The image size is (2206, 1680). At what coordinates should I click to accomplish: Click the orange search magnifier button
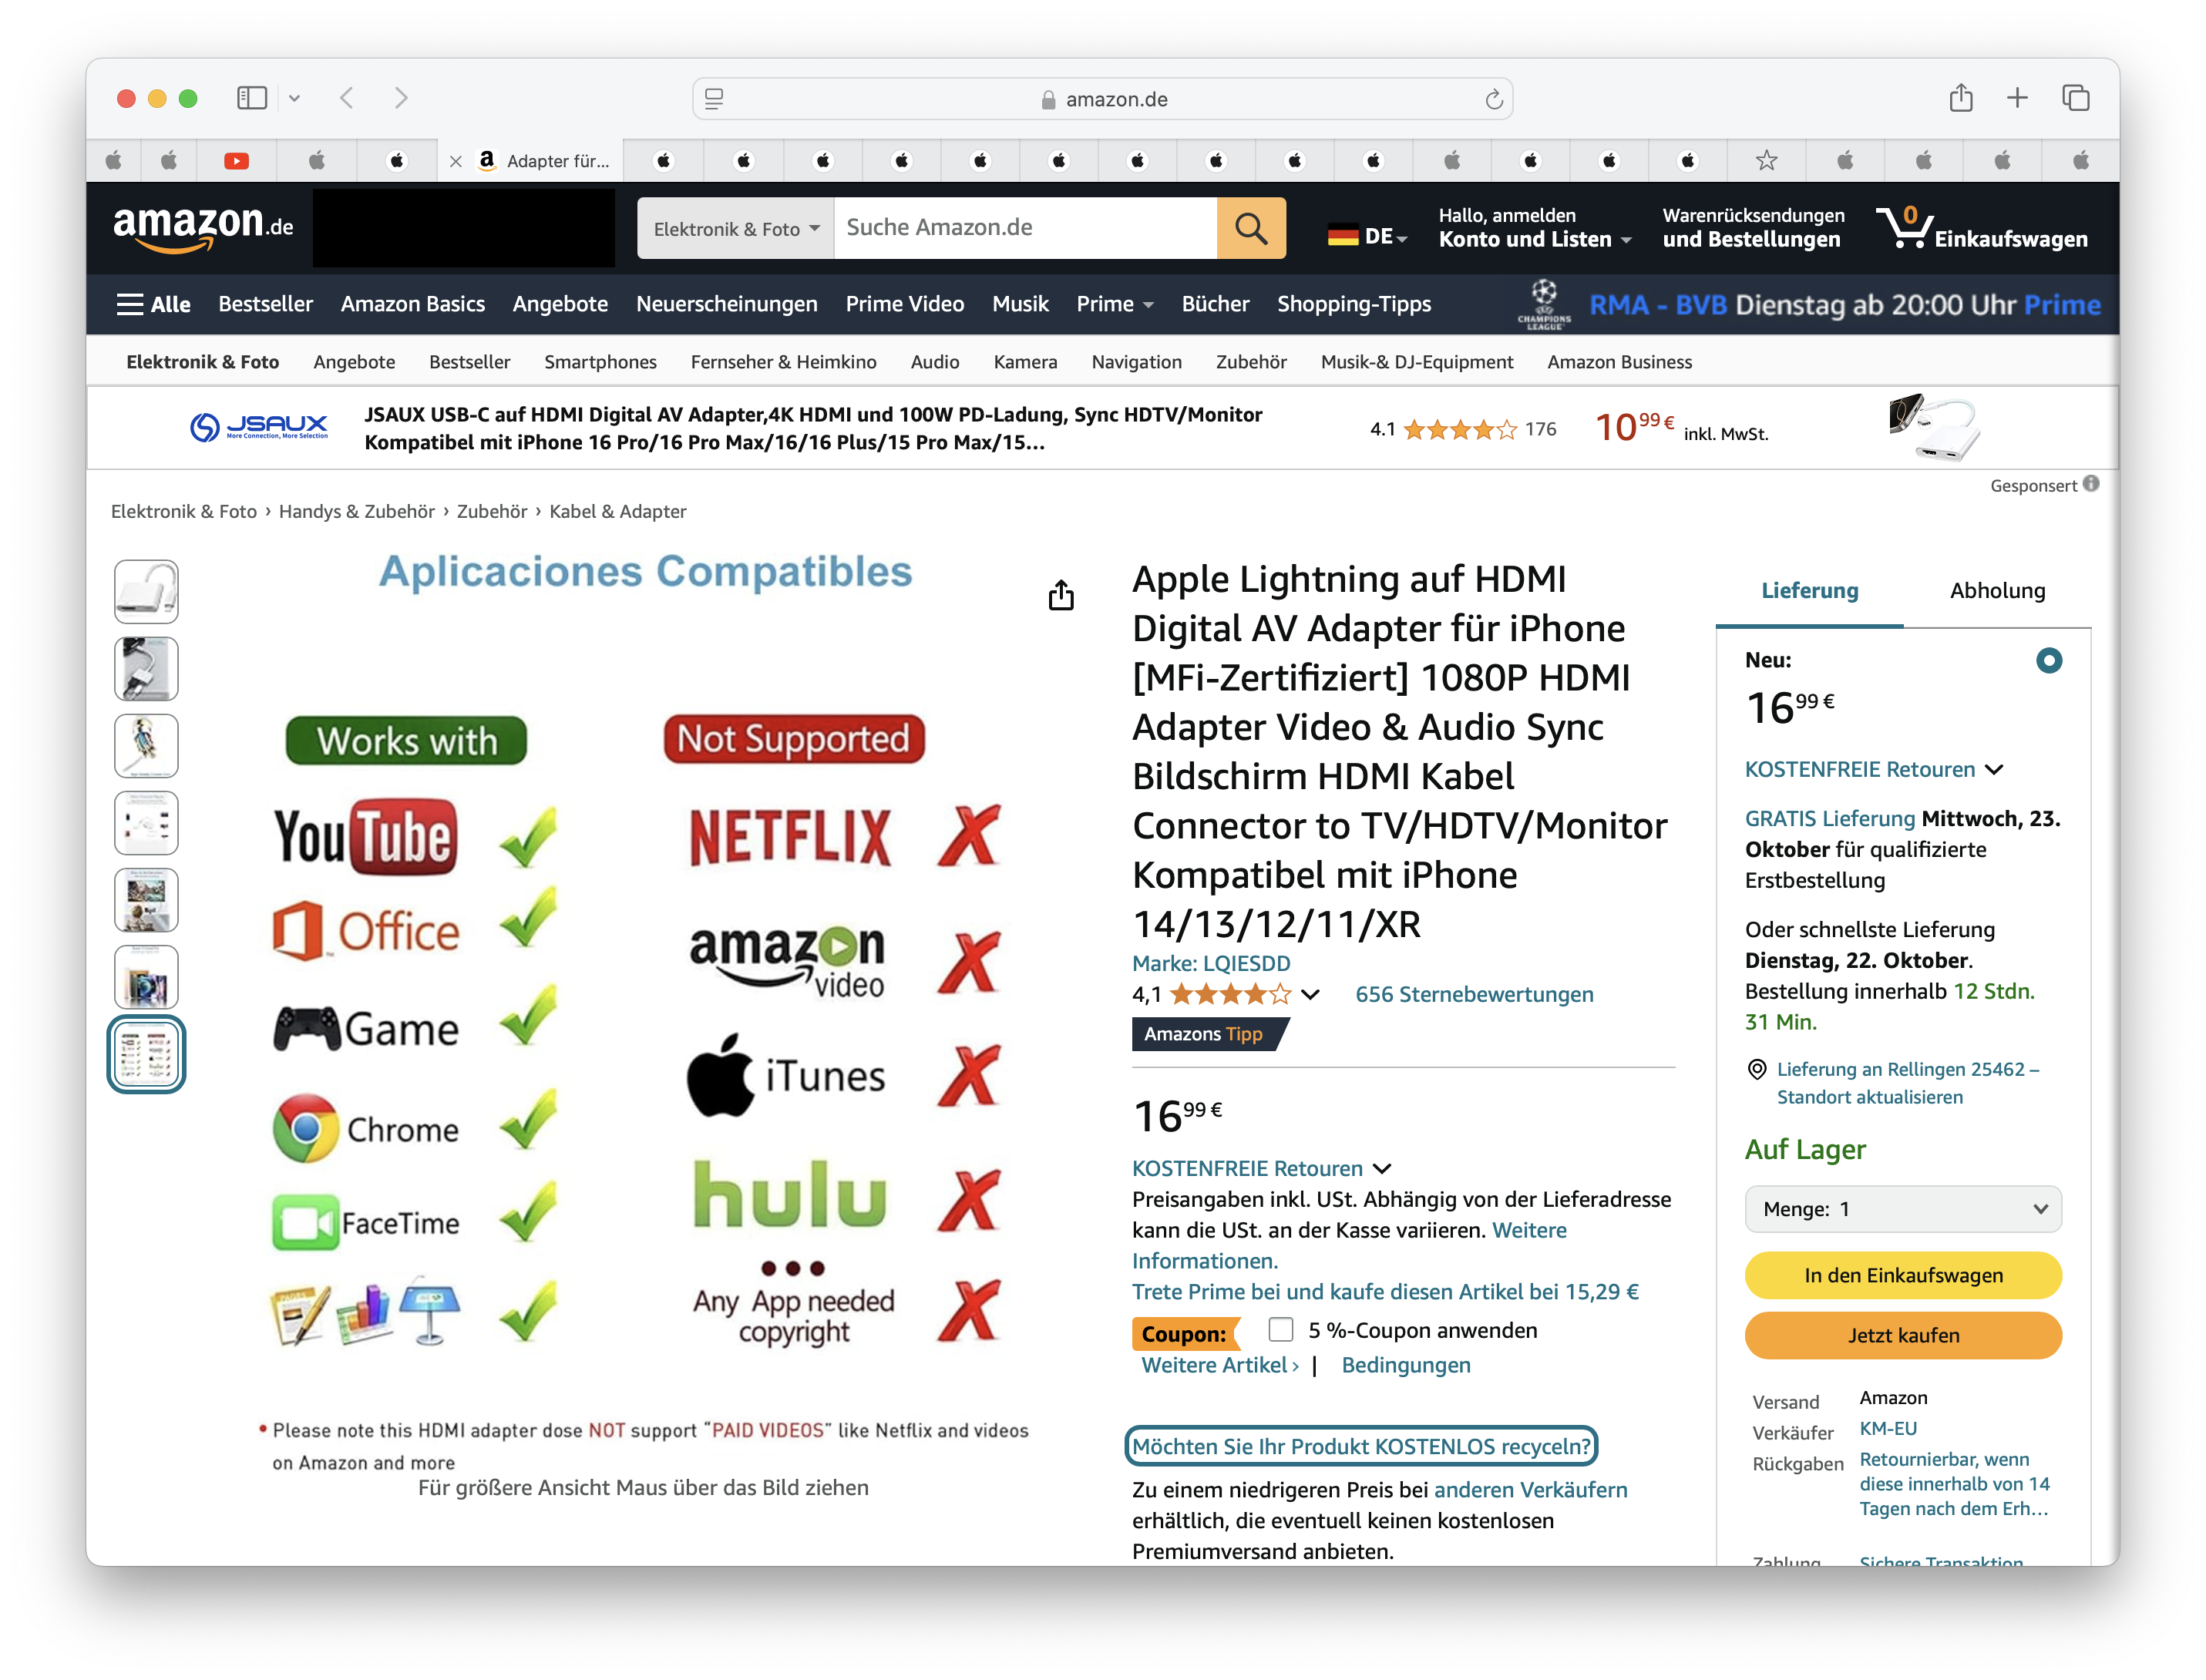(x=1251, y=228)
